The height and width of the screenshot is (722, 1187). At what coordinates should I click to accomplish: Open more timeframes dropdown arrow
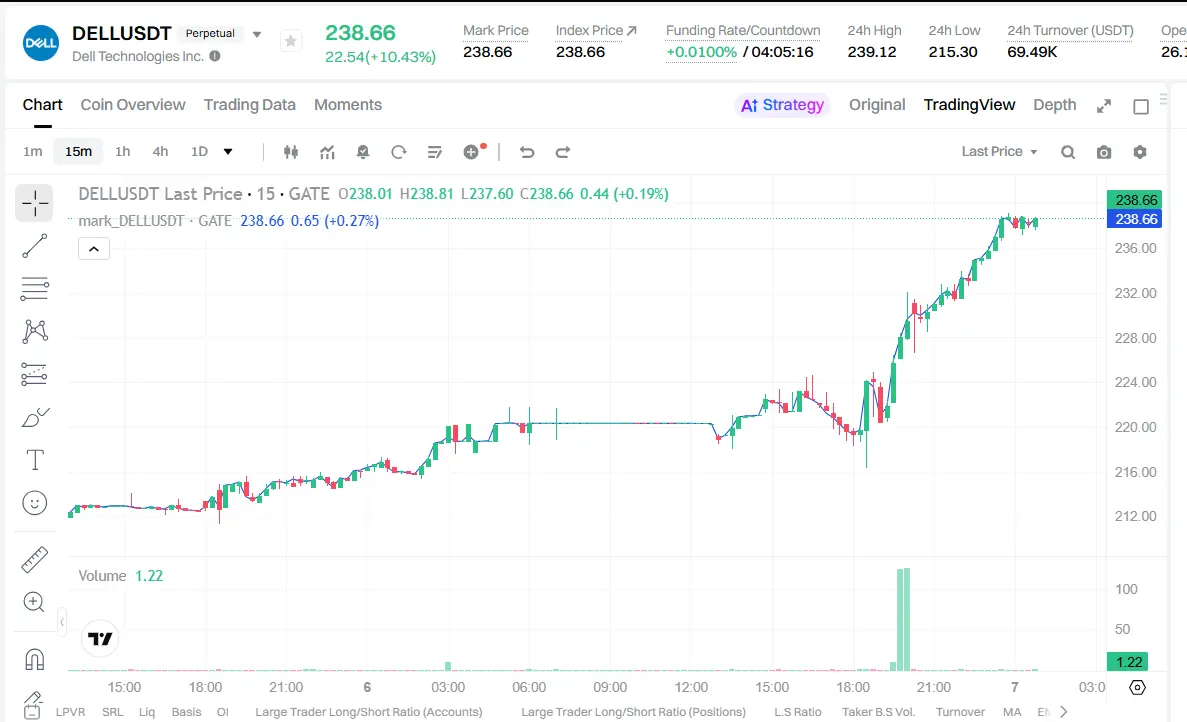228,151
